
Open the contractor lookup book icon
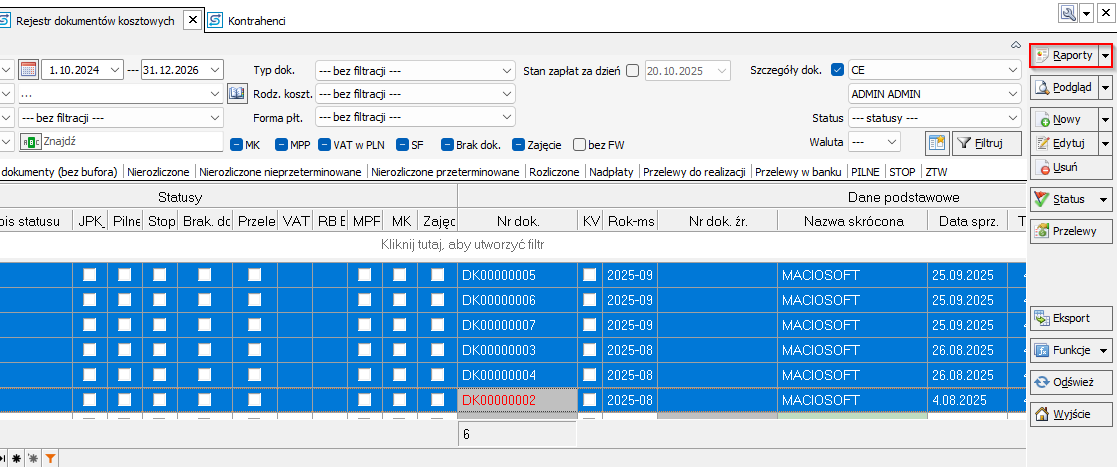click(x=237, y=94)
